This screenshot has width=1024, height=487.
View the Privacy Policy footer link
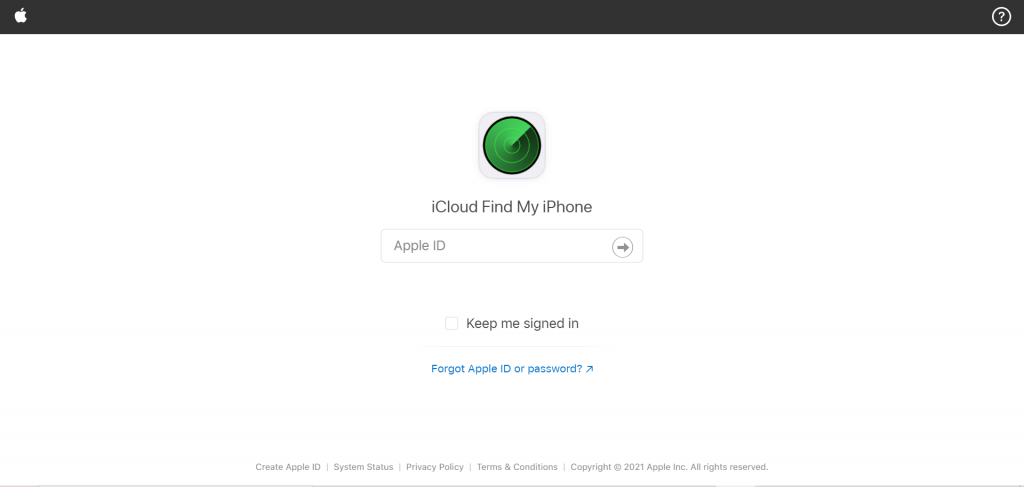coord(435,467)
